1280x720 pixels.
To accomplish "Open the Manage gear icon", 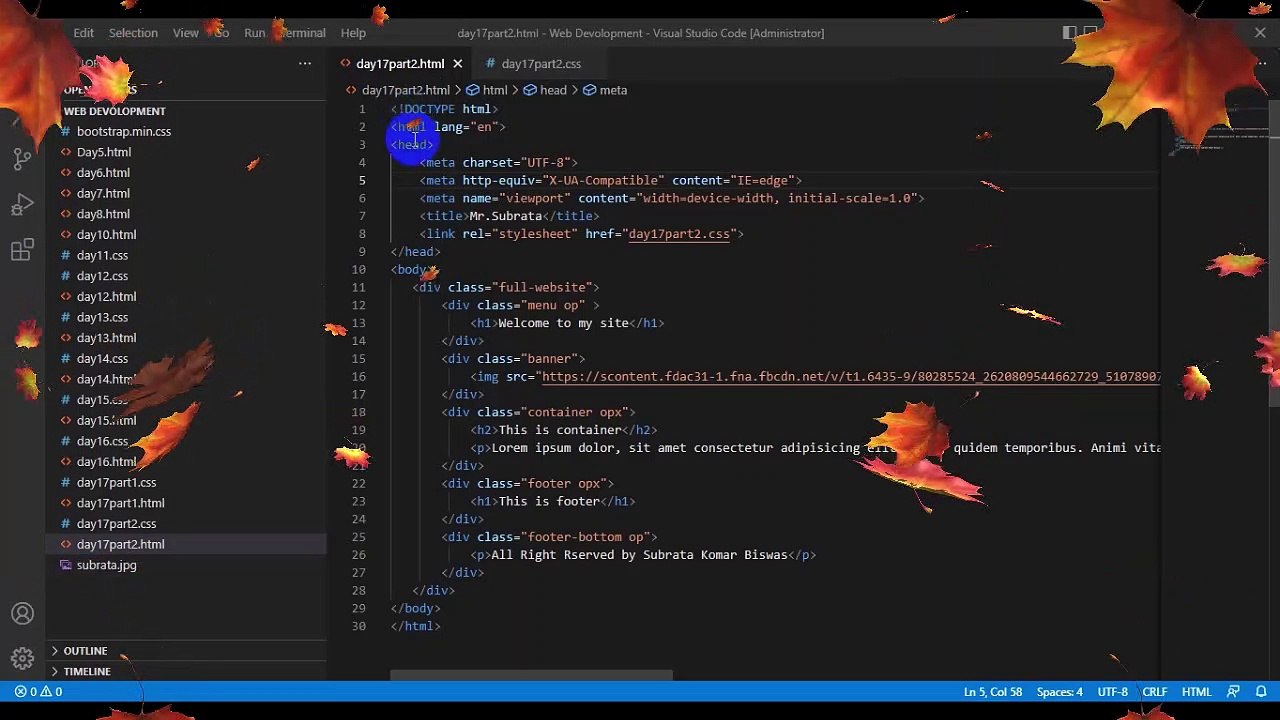I will coord(22,659).
